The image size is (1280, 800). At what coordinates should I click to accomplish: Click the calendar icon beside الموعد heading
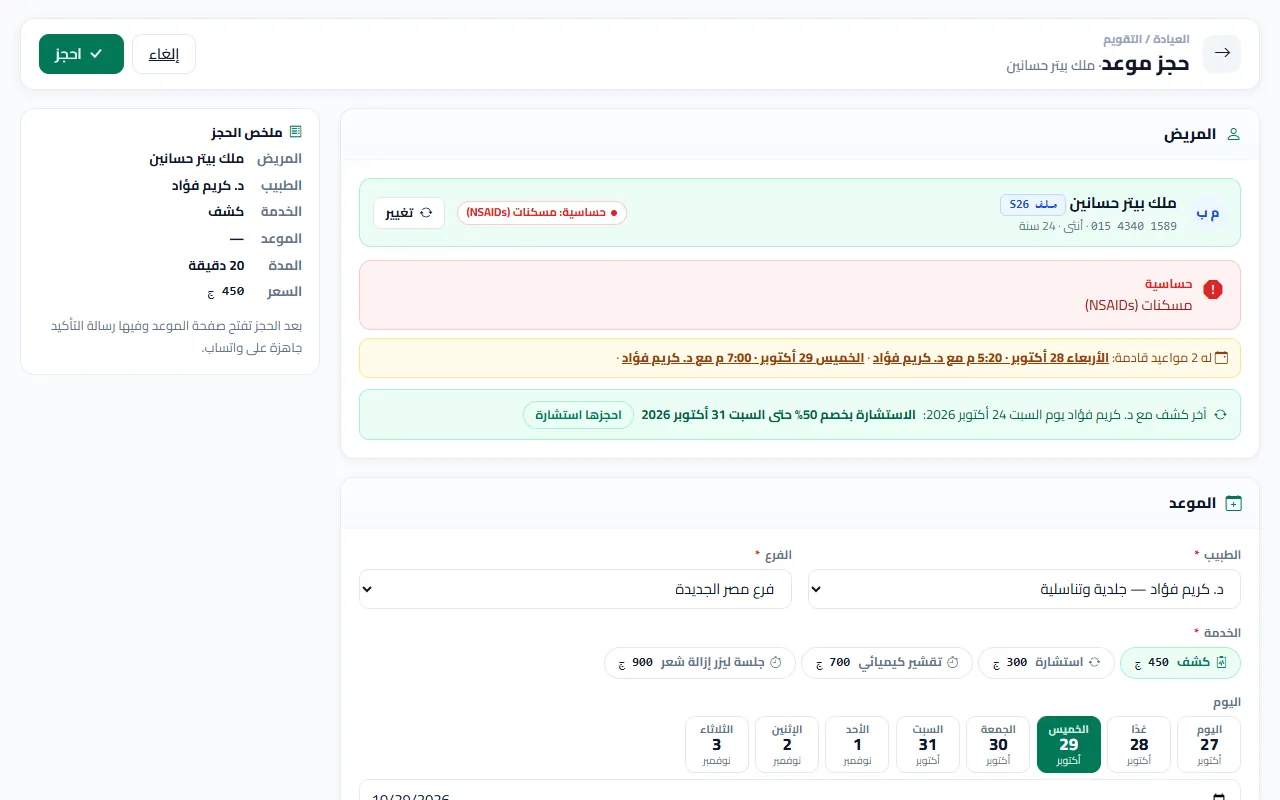[x=1233, y=503]
